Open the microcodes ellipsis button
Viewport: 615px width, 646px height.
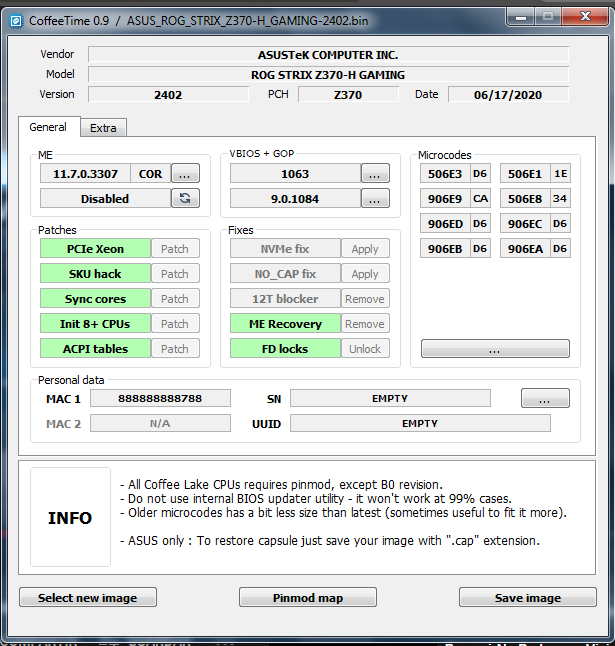[x=495, y=349]
